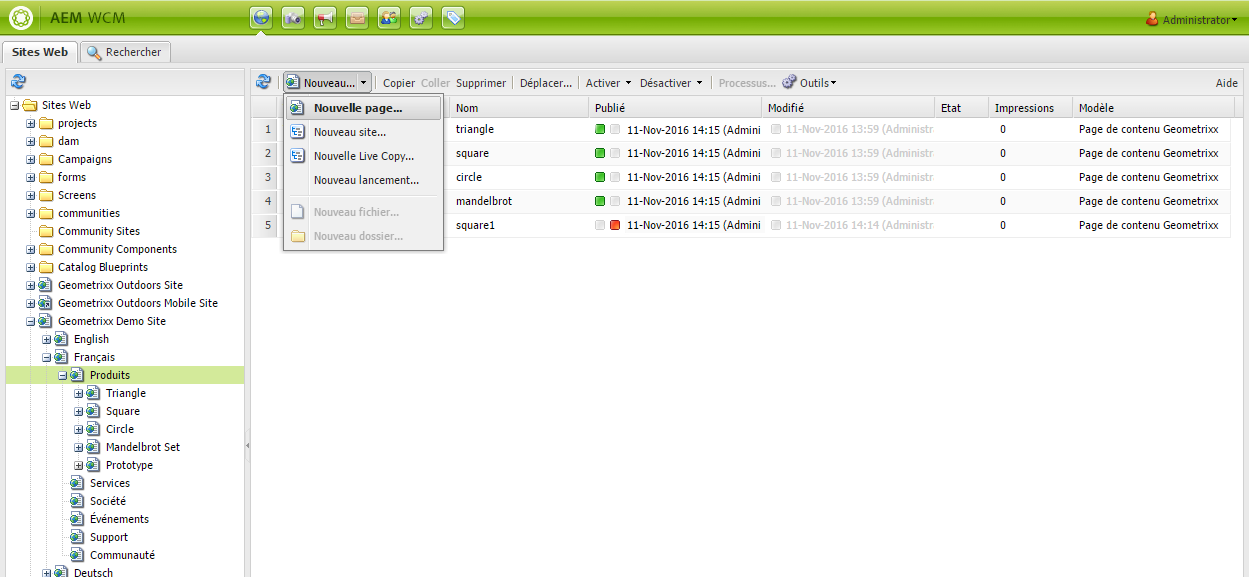Select the Geometrixx Outdoors Site tree item
The image size is (1249, 577).
pos(120,285)
